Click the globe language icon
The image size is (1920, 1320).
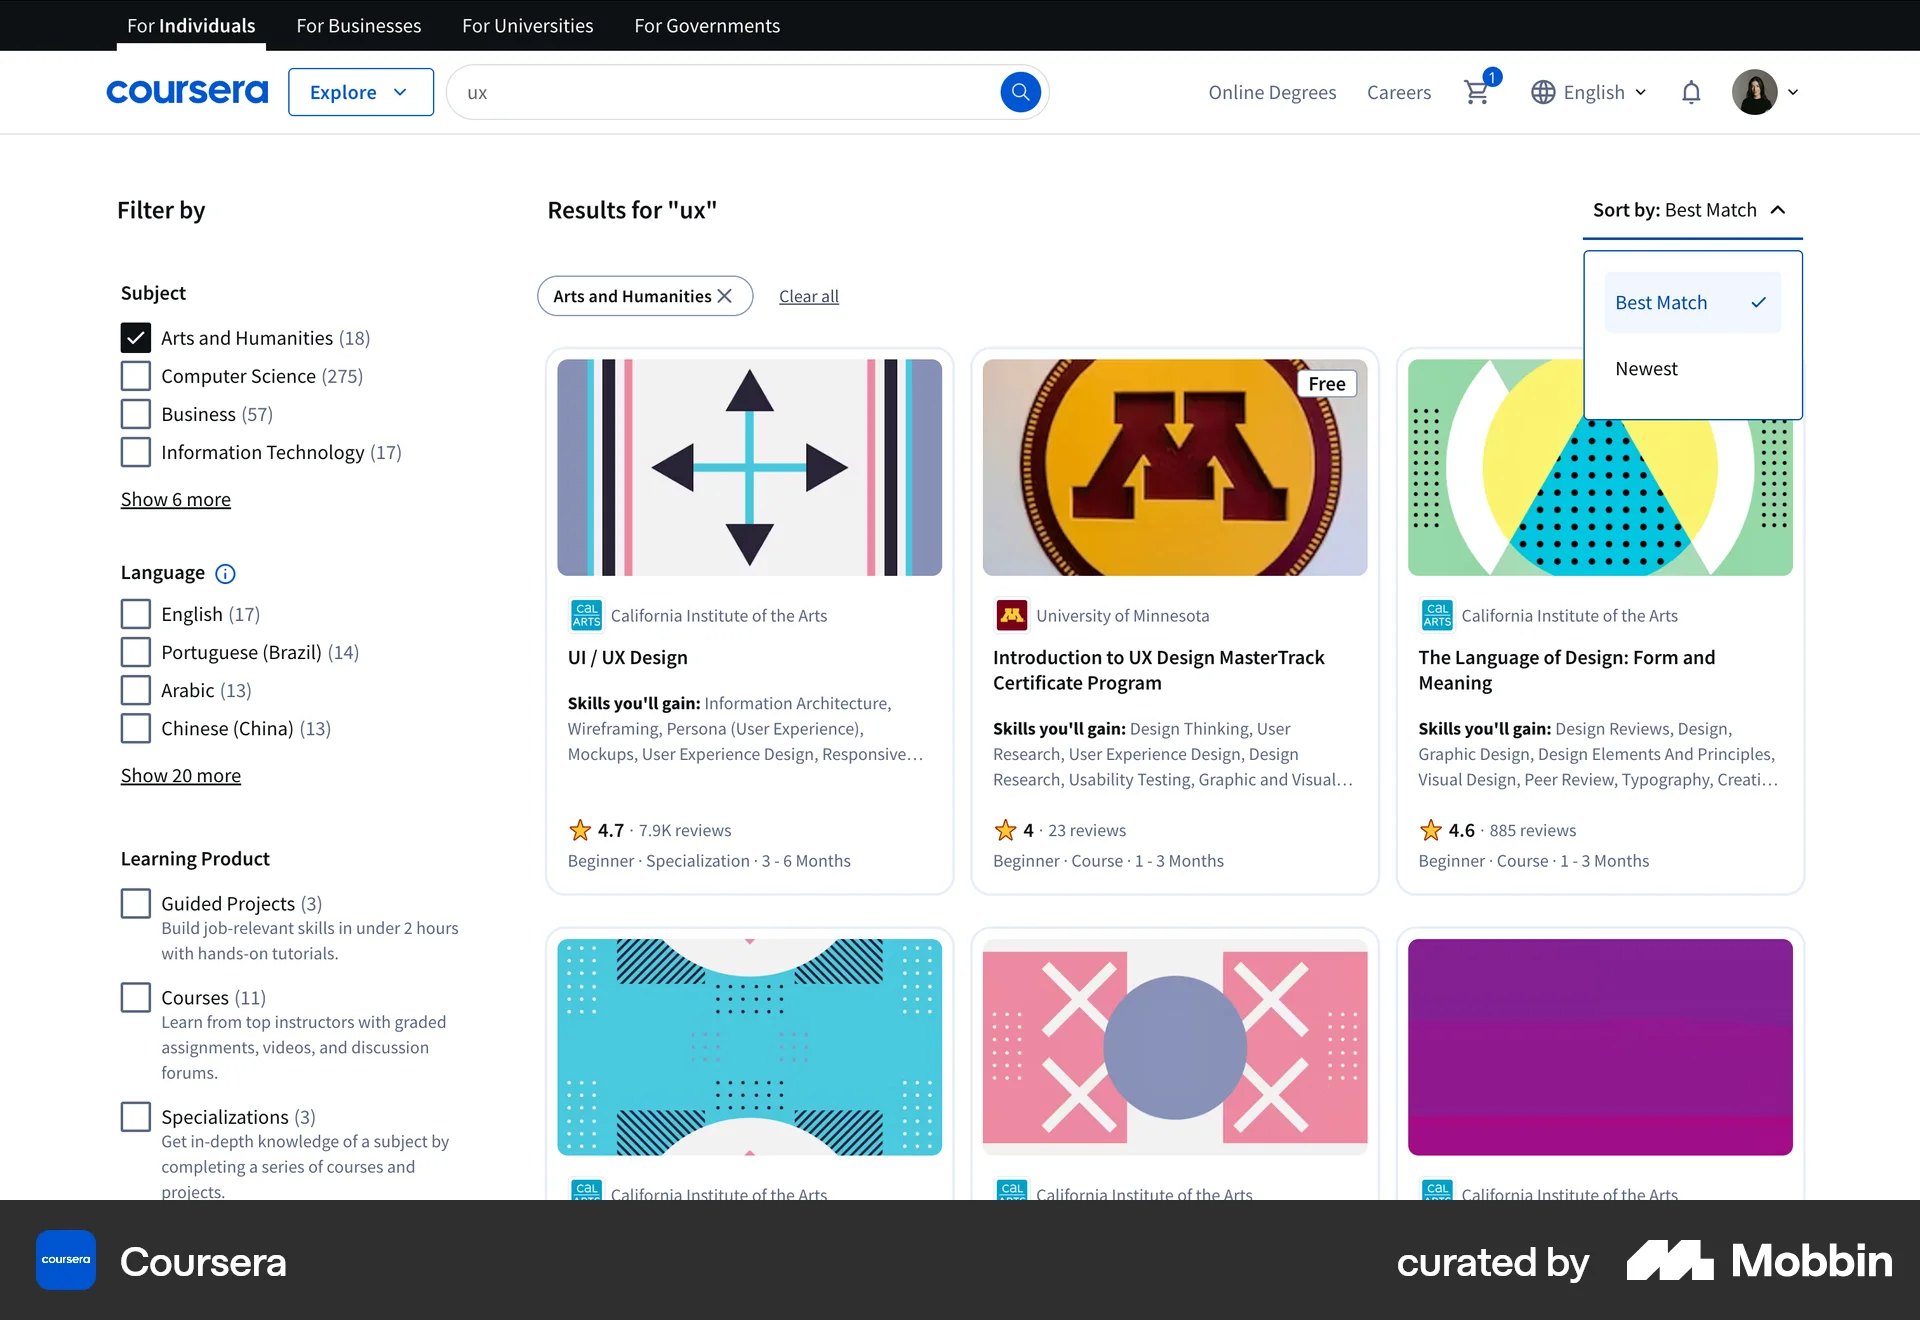[x=1541, y=92]
